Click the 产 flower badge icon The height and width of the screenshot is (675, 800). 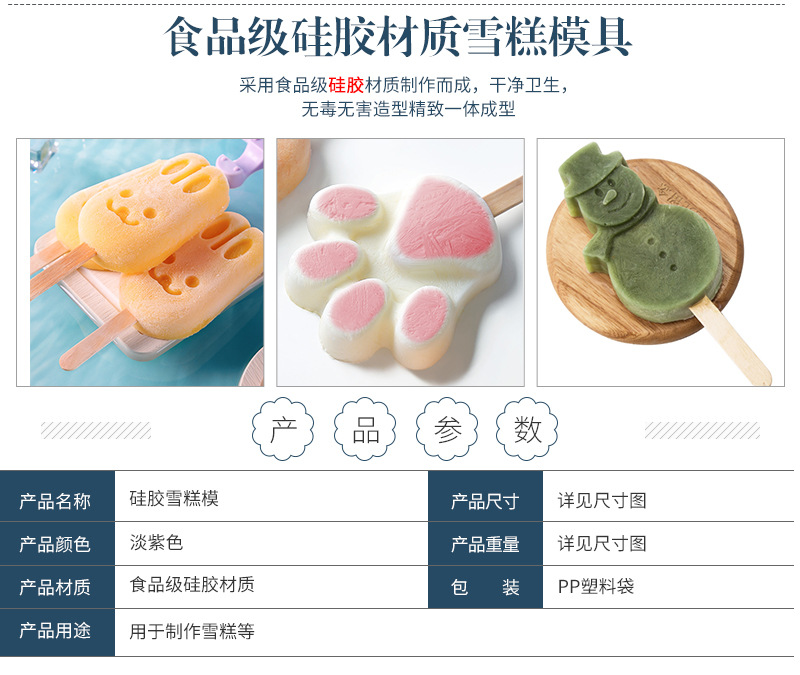(283, 429)
